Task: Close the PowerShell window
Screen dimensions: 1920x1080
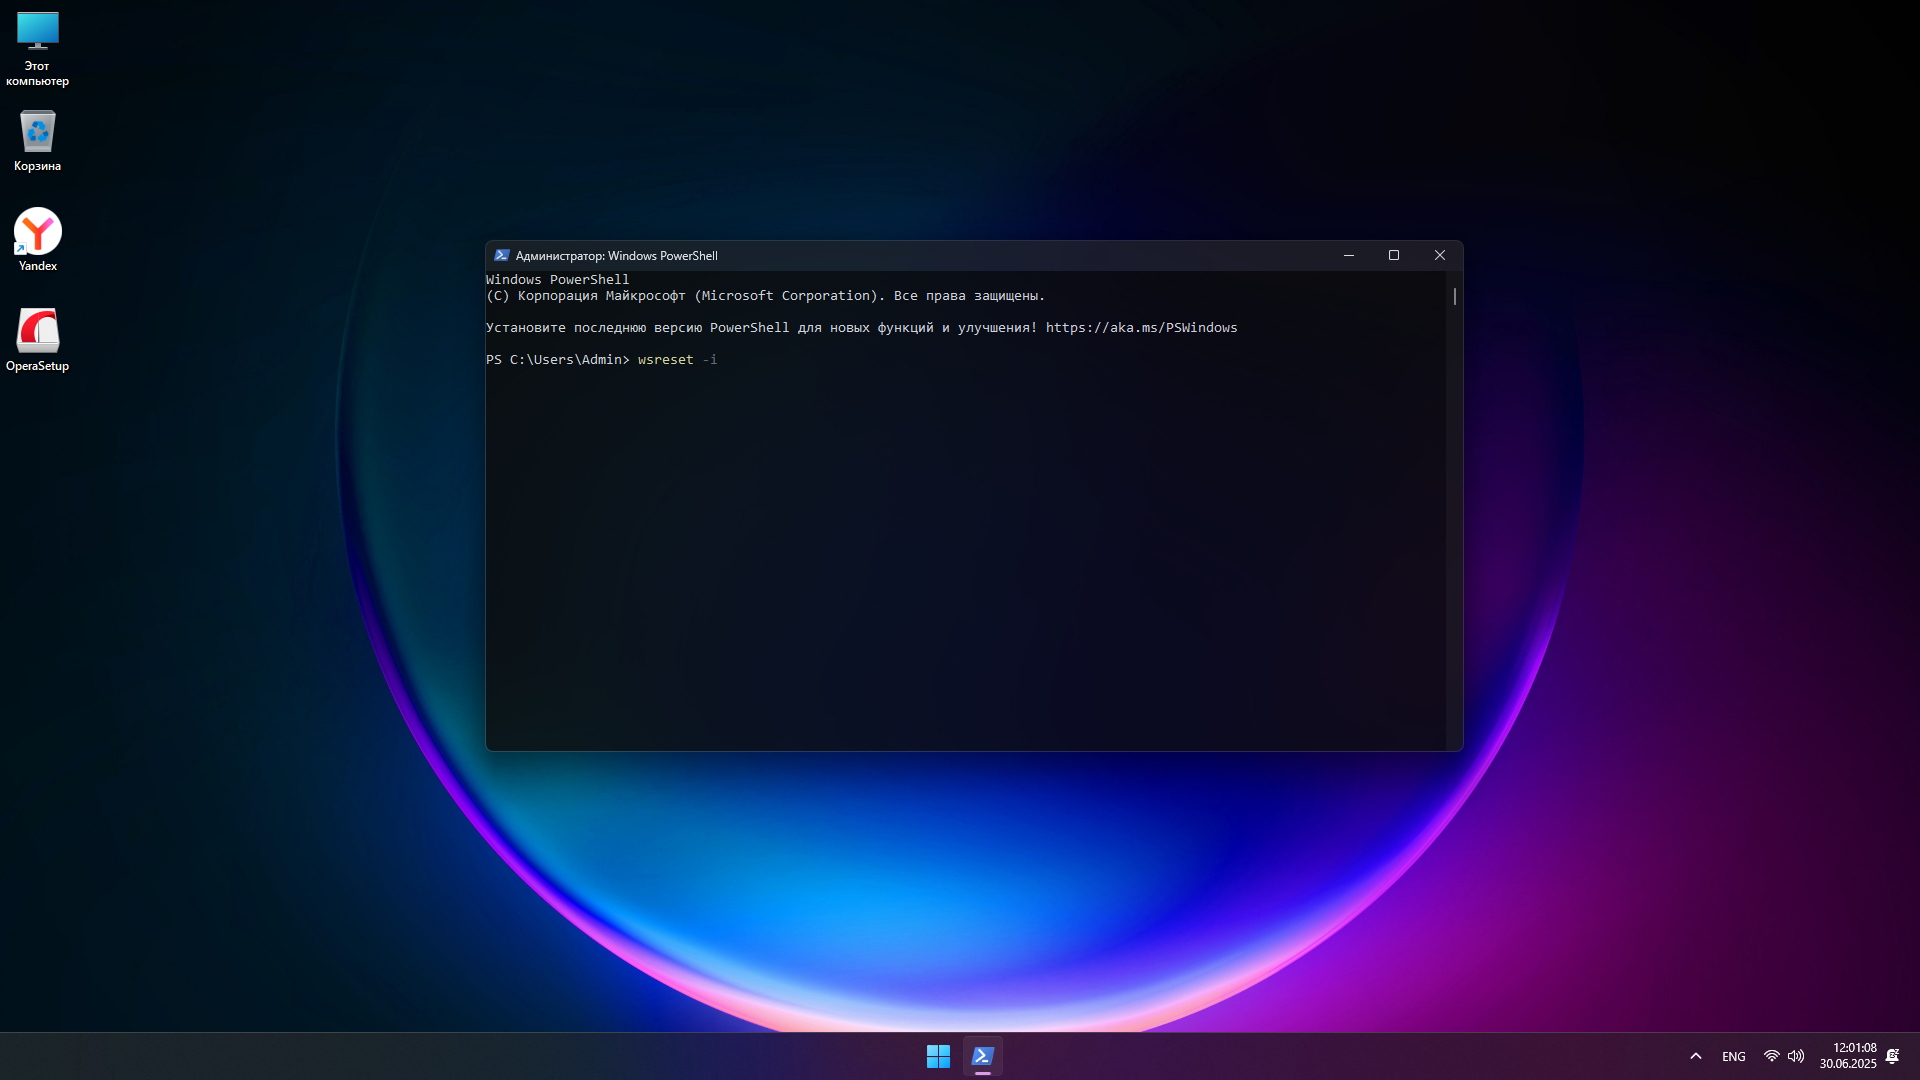Action: [x=1439, y=256]
